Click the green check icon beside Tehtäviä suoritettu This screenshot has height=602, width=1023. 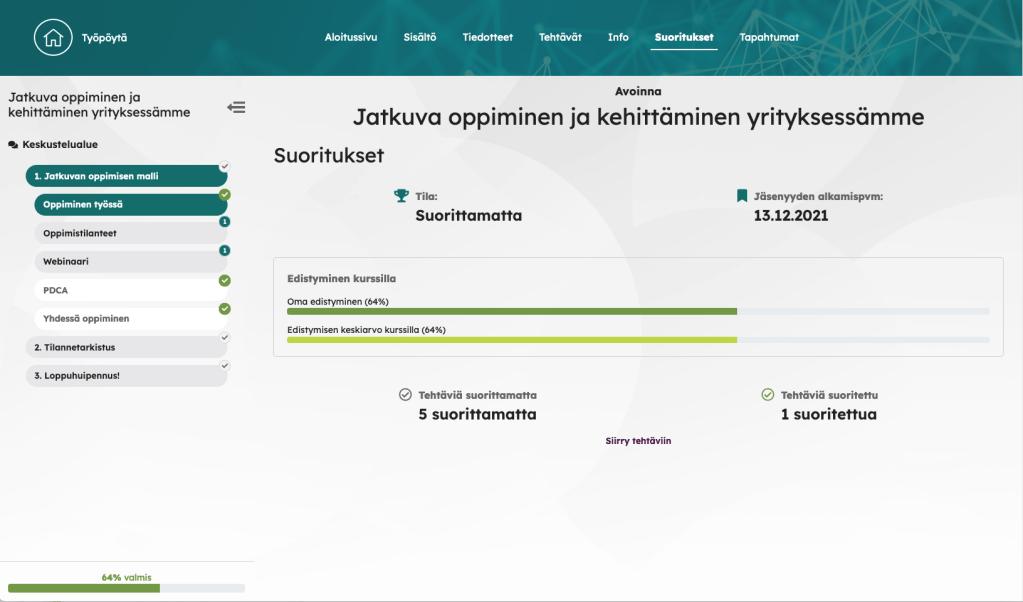point(768,395)
